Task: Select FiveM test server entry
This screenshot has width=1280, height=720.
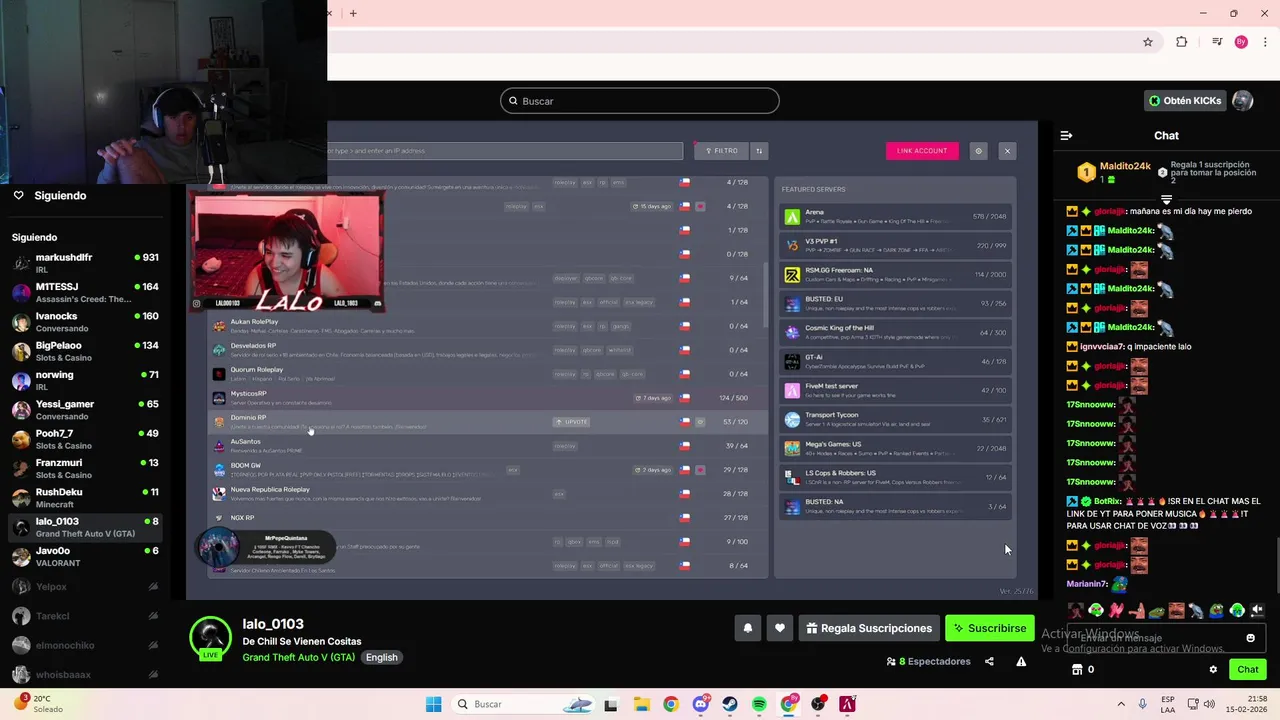Action: [x=895, y=390]
